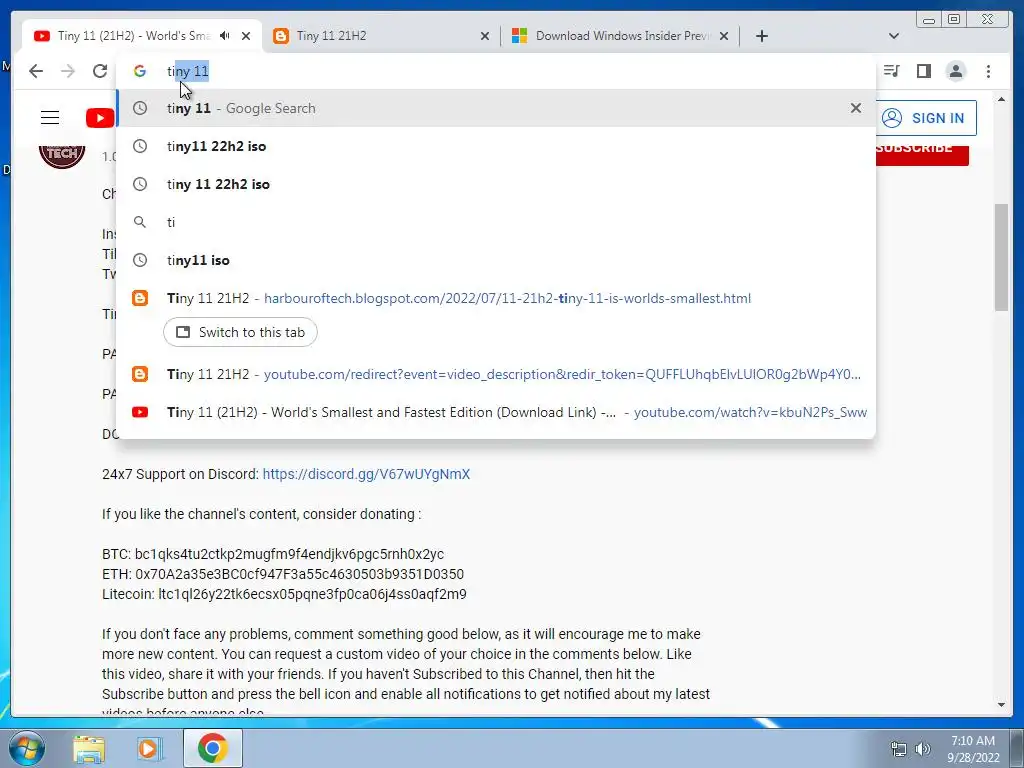Open the youtube.com/watch Tiny 11 suggestion
Viewport: 1024px width, 768px height.
(496, 412)
